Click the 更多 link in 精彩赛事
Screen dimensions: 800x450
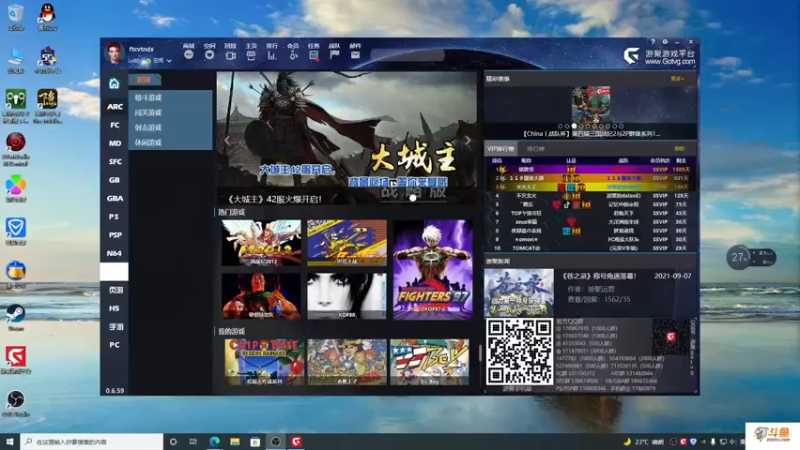click(x=677, y=79)
